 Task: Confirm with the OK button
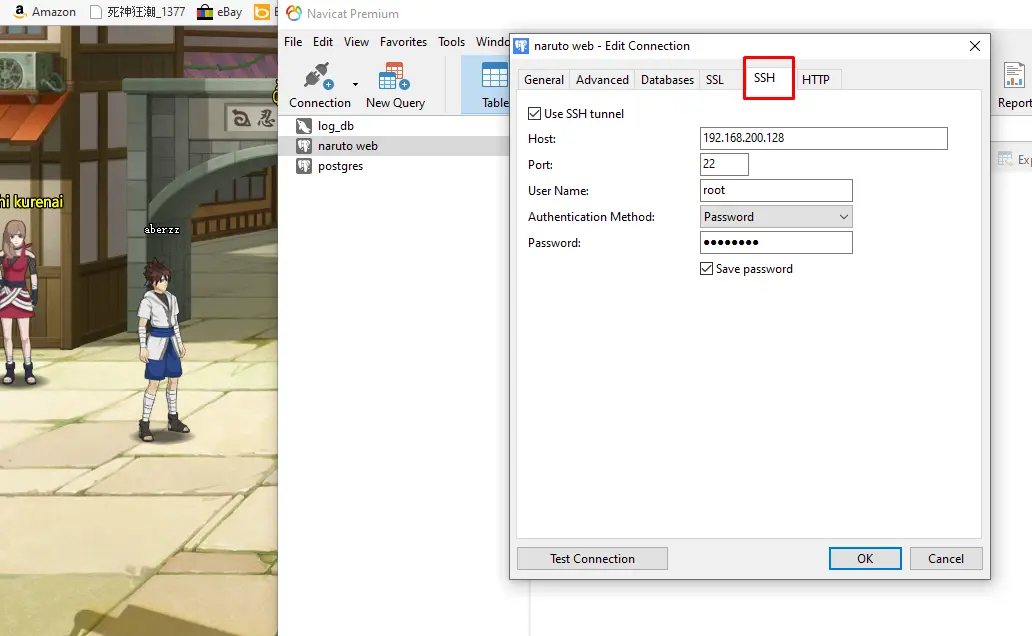pyautogui.click(x=865, y=558)
